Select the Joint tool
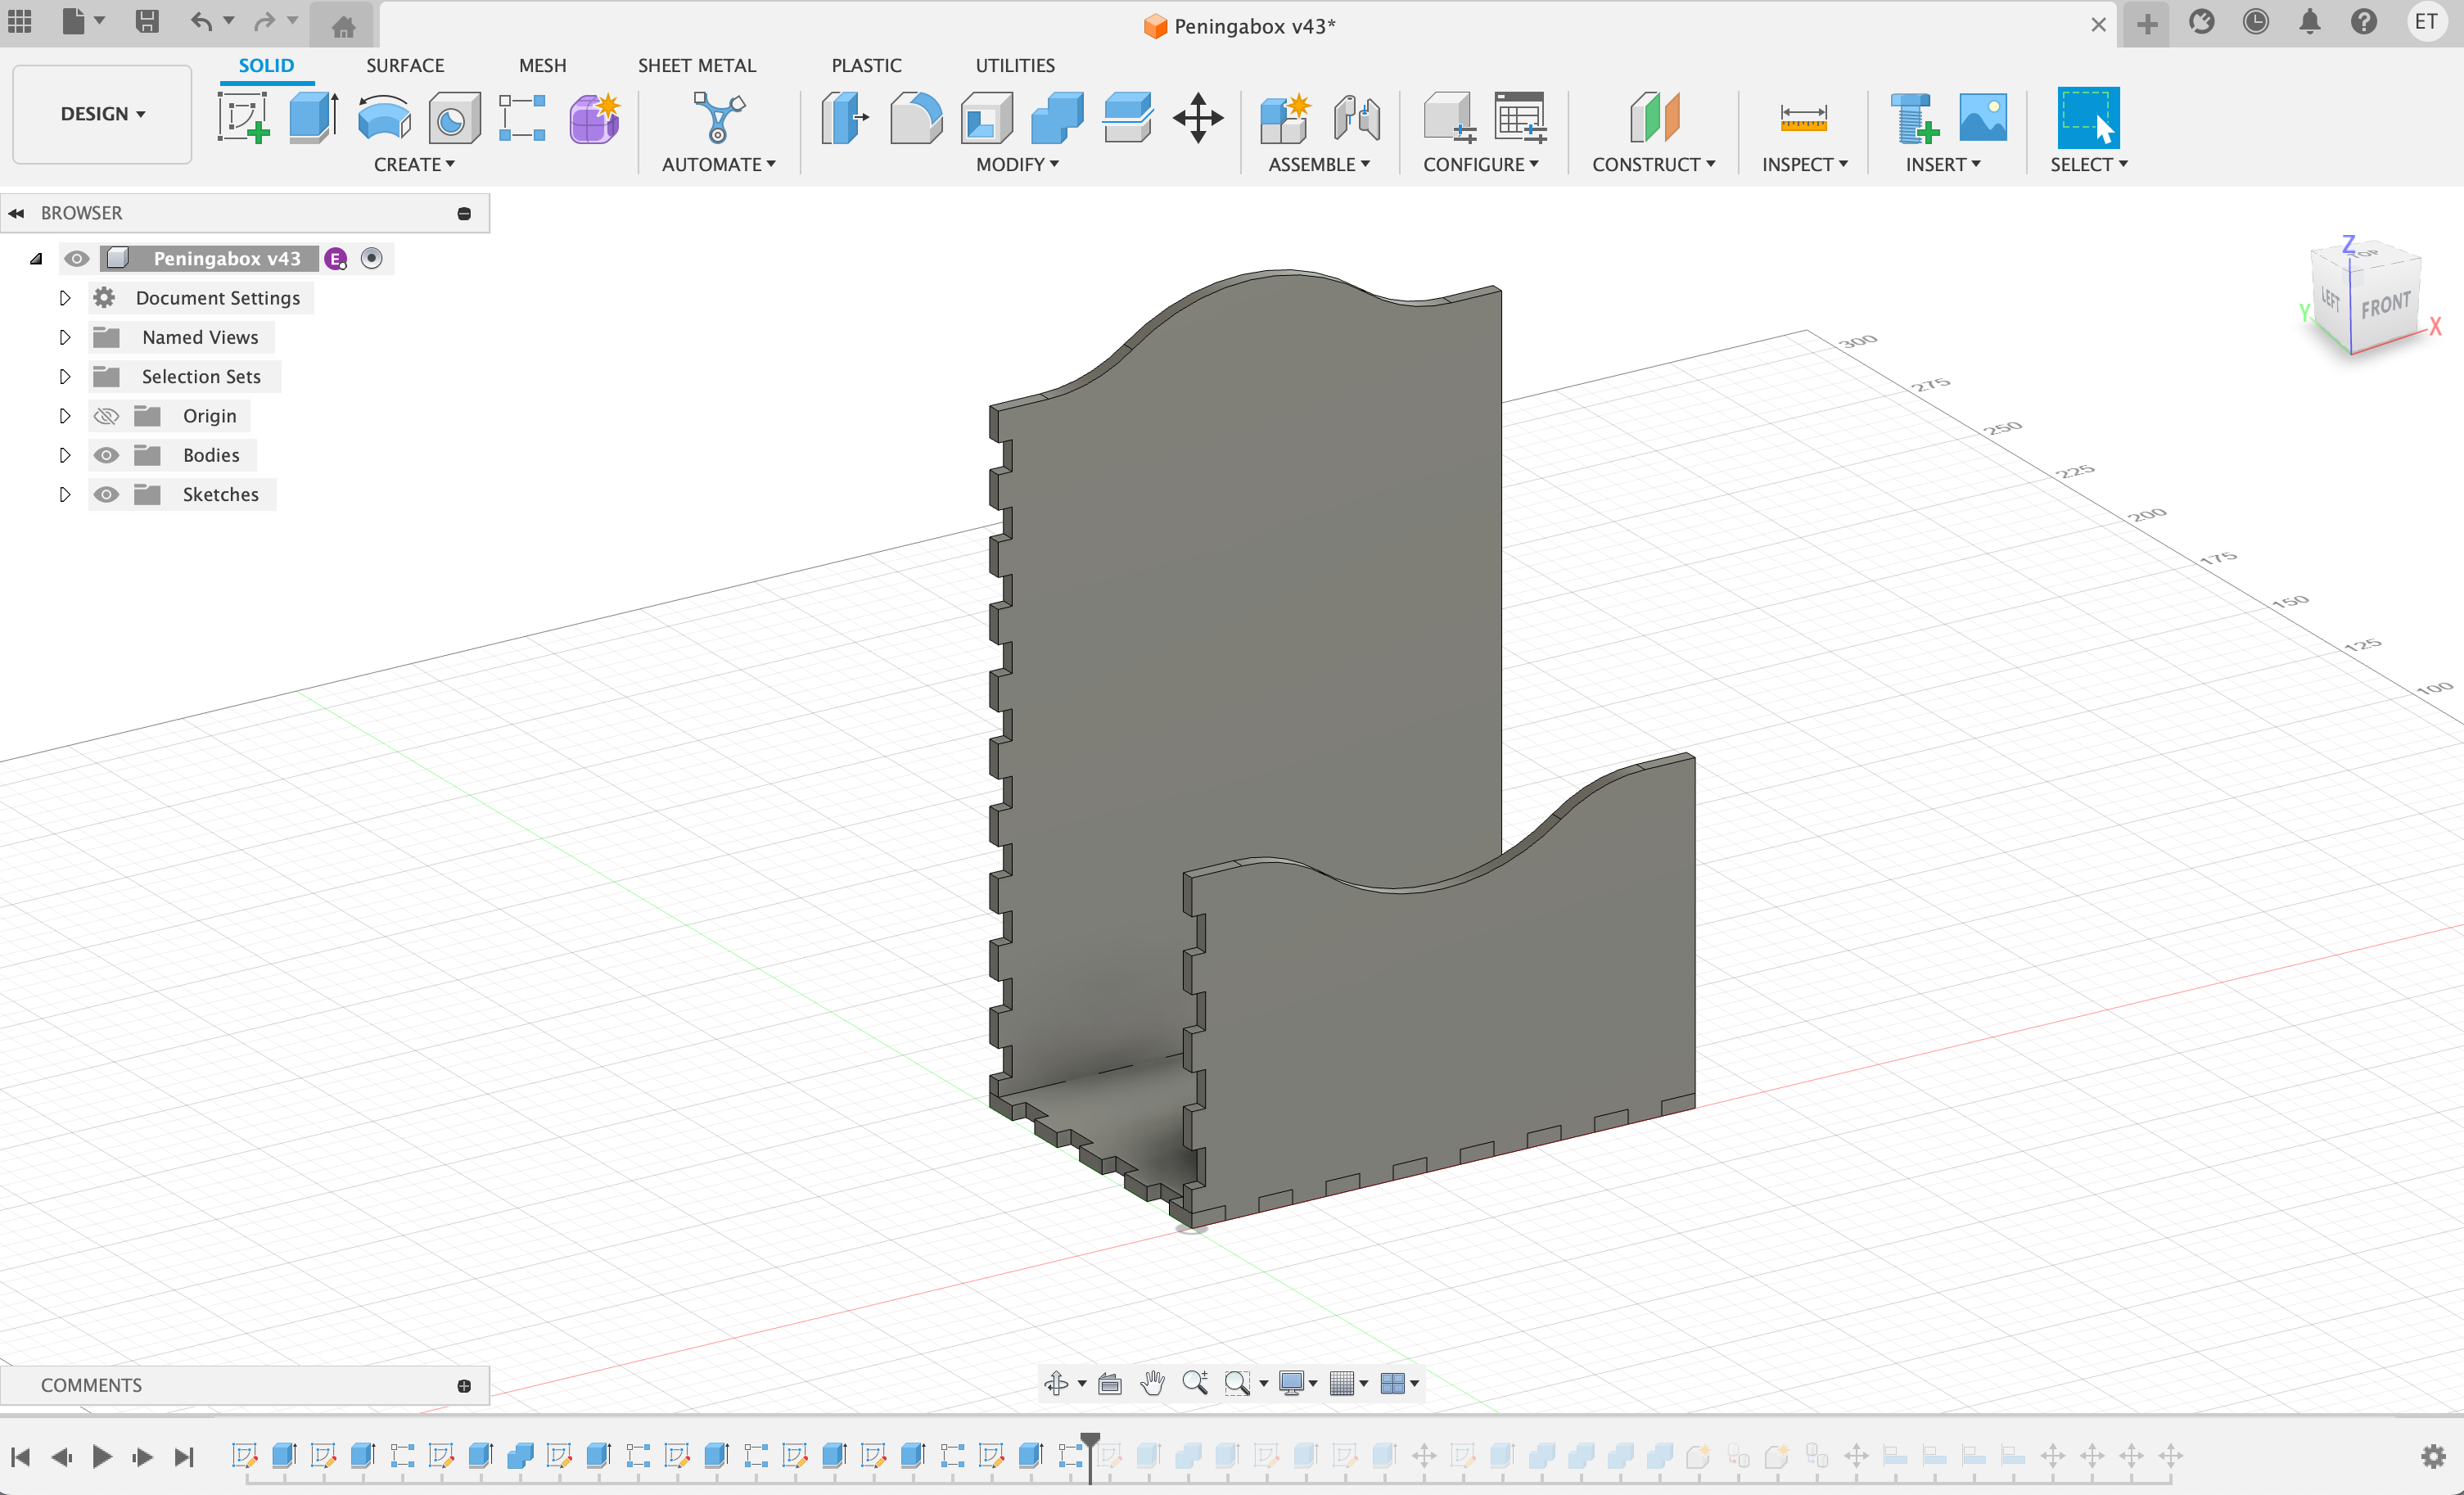The width and height of the screenshot is (2464, 1495). (1356, 118)
